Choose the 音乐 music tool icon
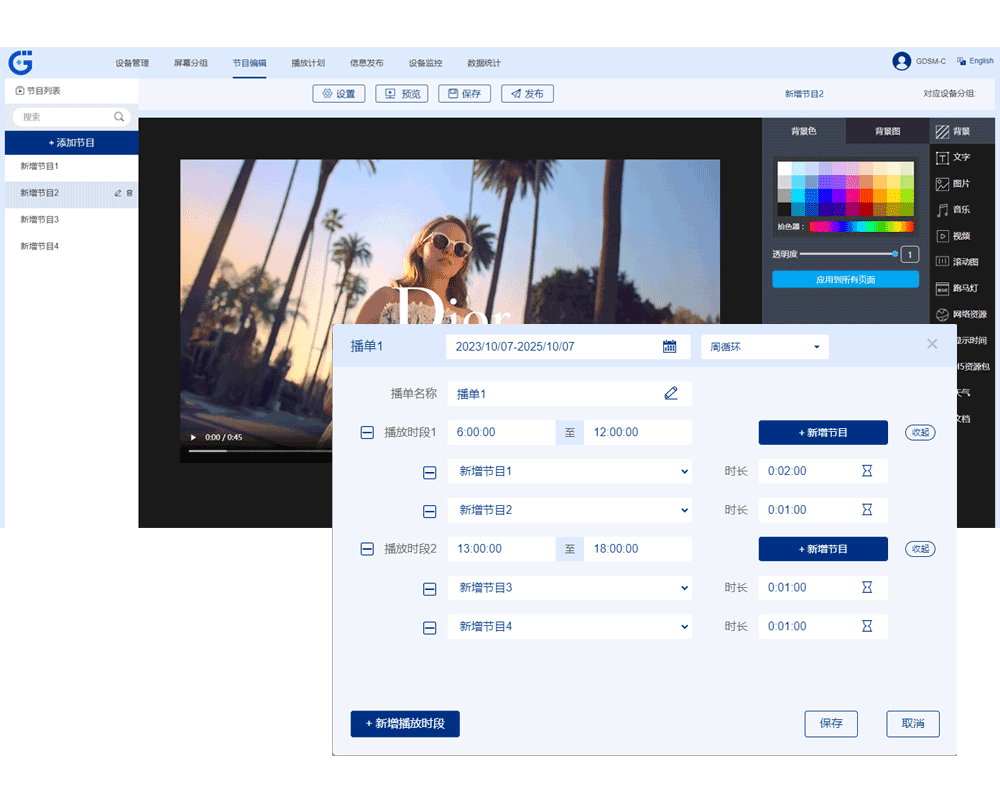 click(942, 210)
